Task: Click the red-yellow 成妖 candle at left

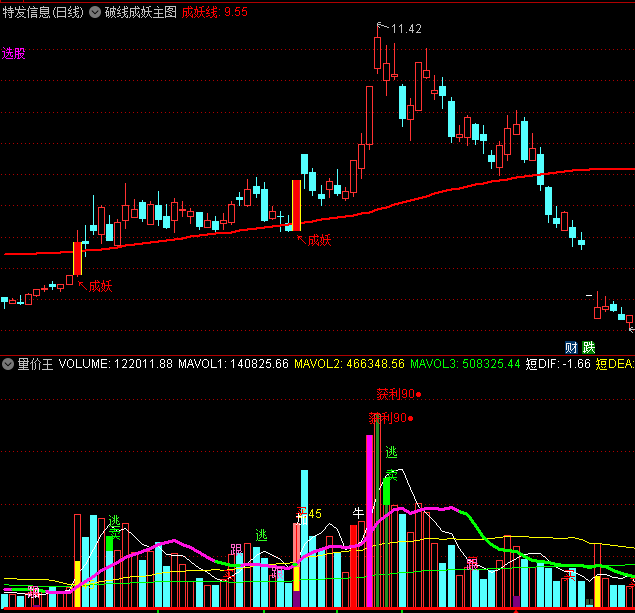Action: point(77,258)
